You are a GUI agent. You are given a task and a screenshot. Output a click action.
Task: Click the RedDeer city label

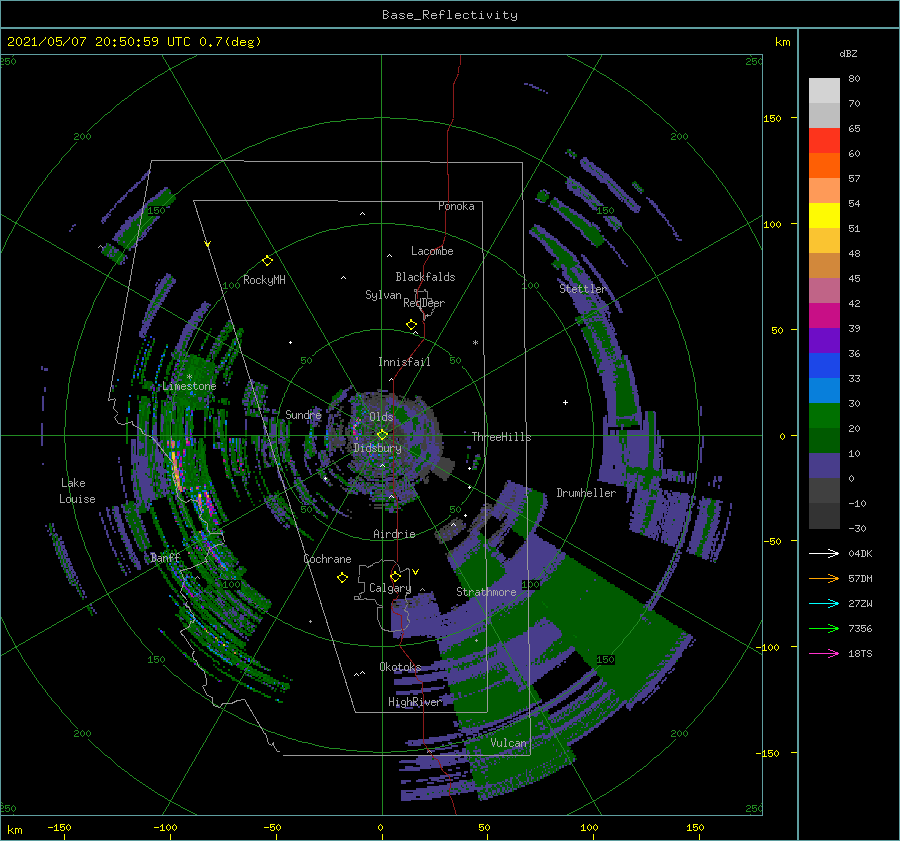point(424,303)
